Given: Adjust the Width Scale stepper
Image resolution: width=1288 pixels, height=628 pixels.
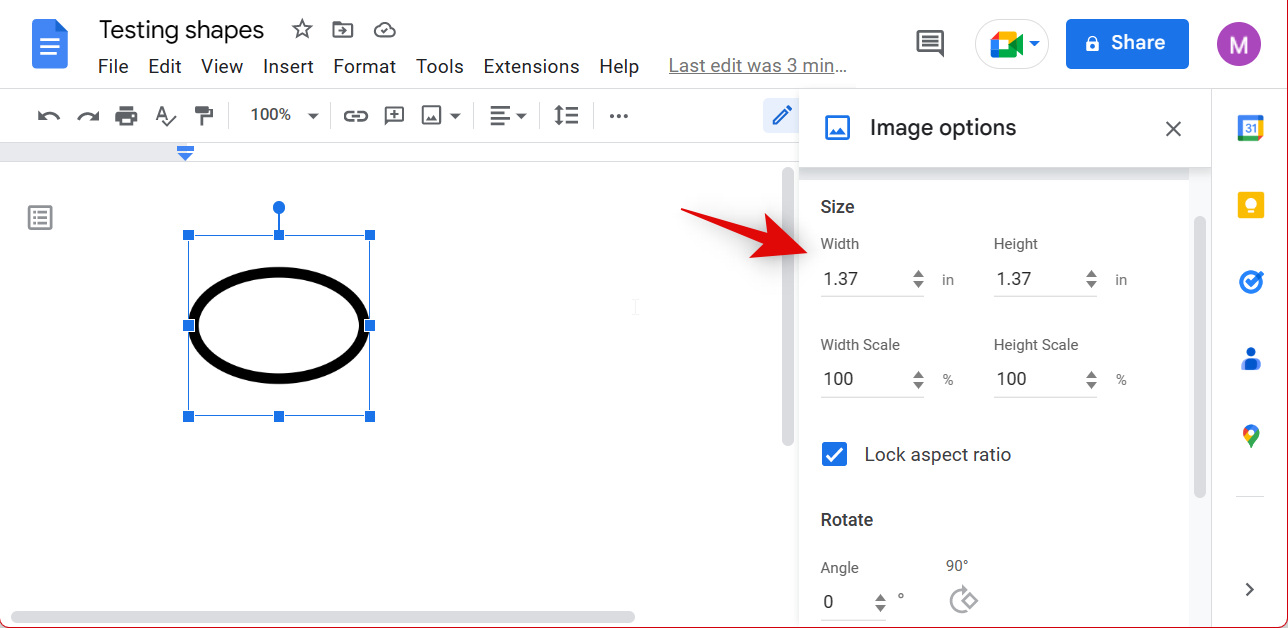Looking at the screenshot, I should tap(918, 379).
